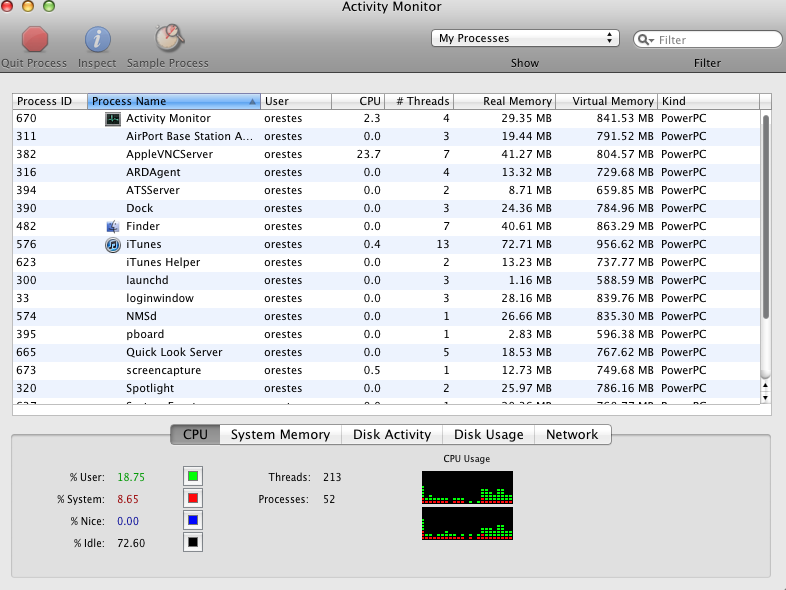The height and width of the screenshot is (590, 786).
Task: Click the lower CPU Usage graph
Action: click(x=467, y=523)
